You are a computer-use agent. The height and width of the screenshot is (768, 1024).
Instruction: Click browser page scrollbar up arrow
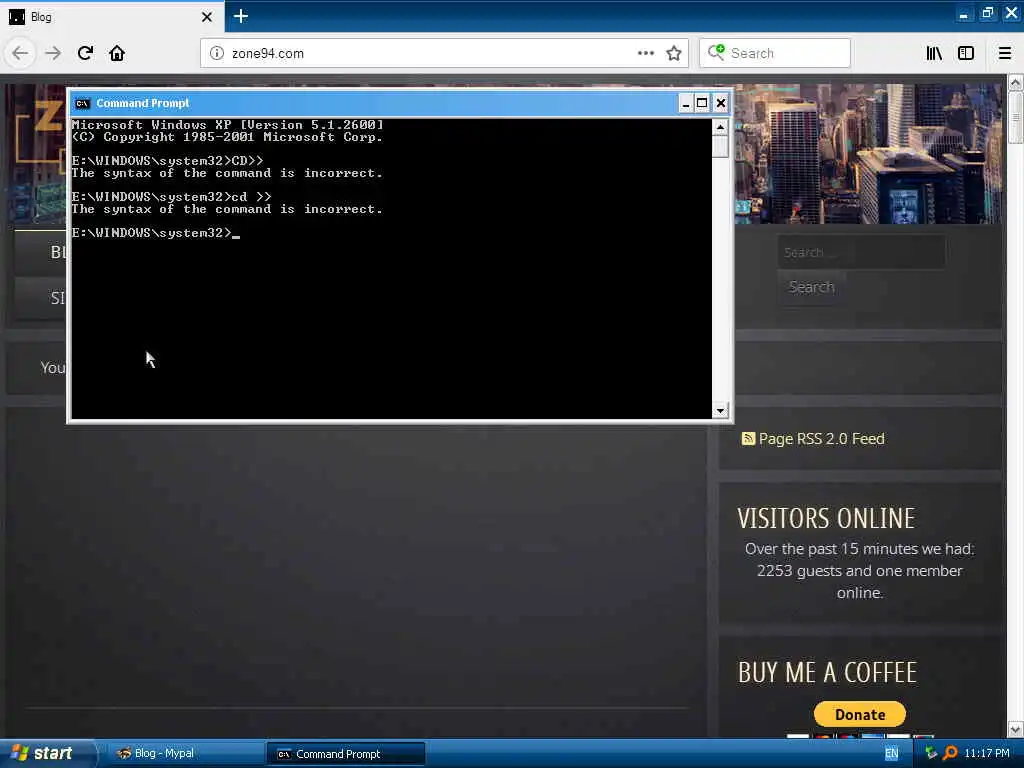(x=1015, y=83)
